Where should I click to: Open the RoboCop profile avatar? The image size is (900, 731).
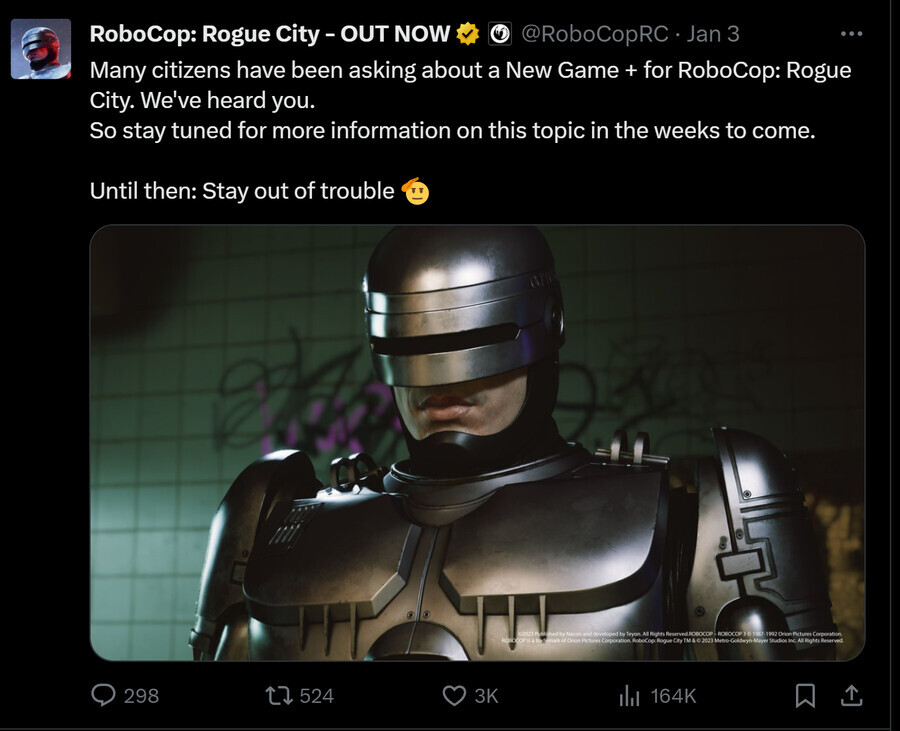[x=41, y=49]
